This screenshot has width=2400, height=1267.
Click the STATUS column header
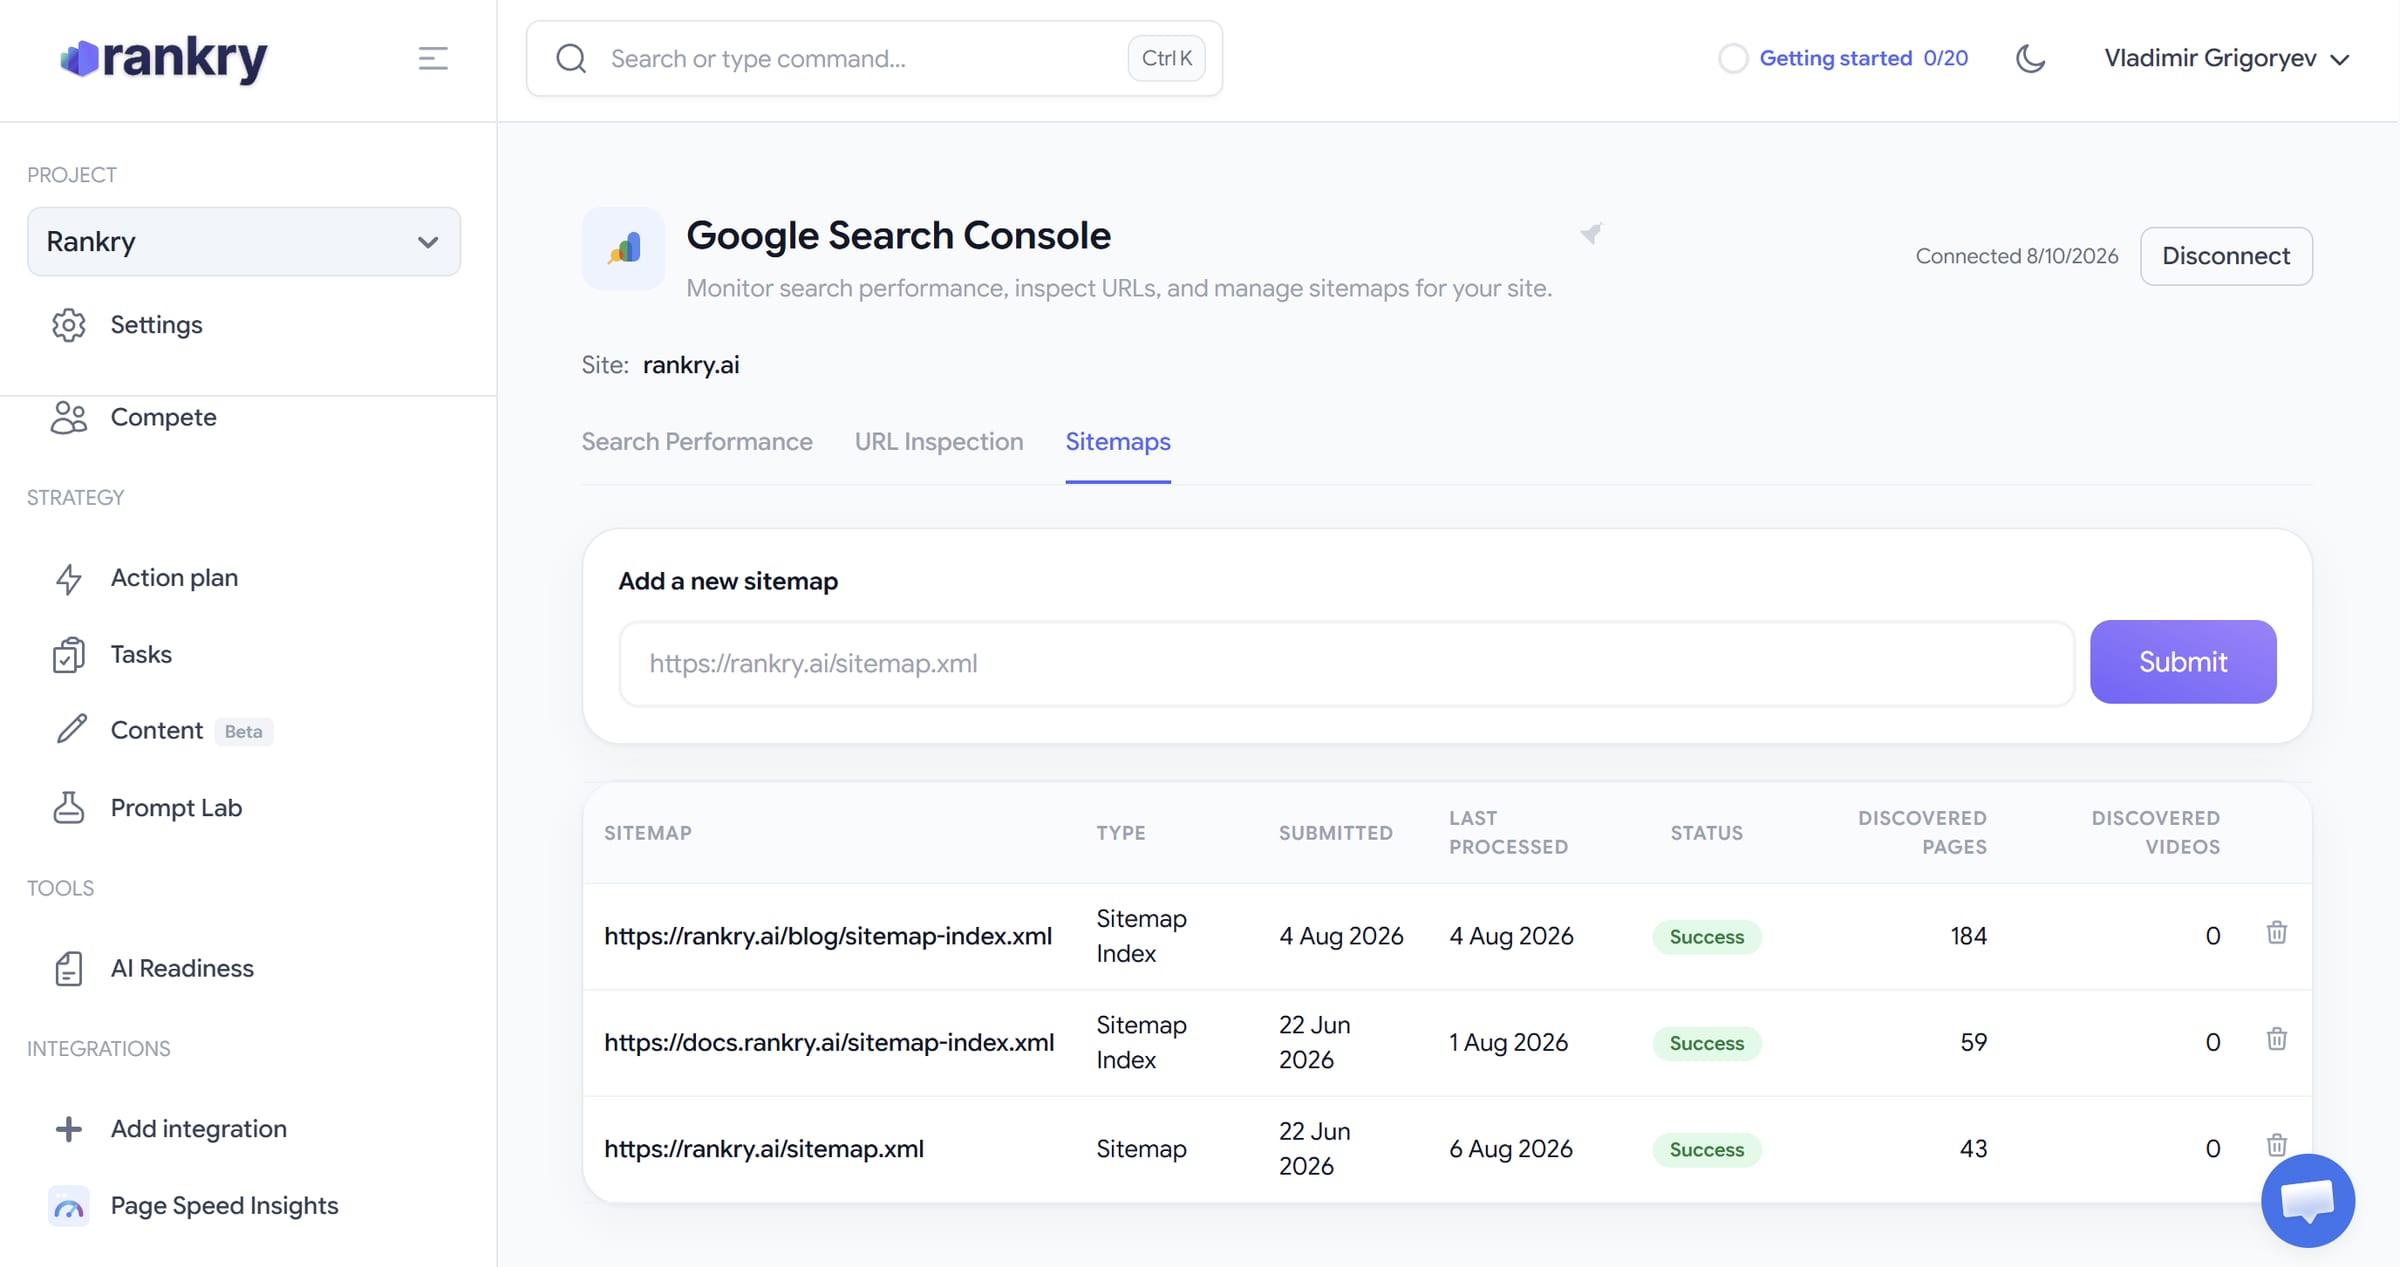click(x=1706, y=833)
